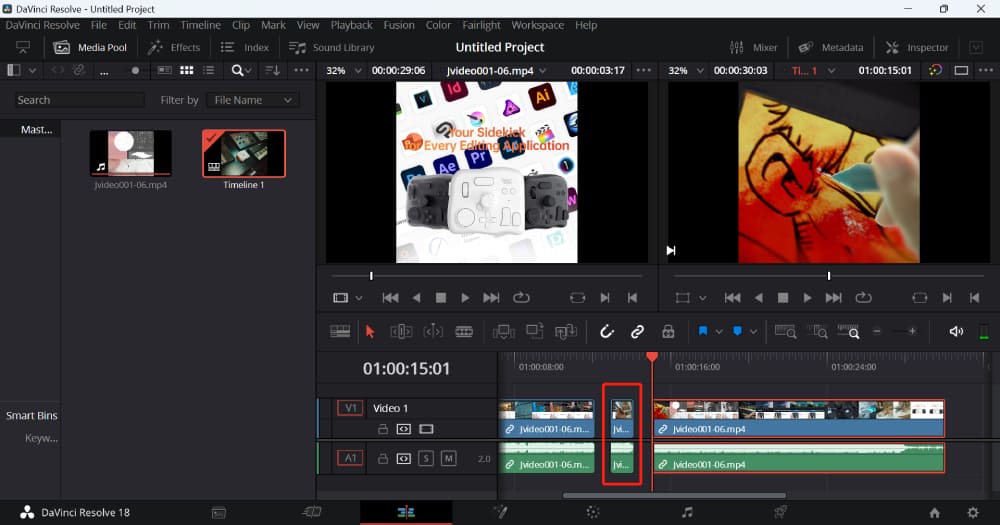Open the Fairlight page music-note icon
This screenshot has width=1000, height=525.
point(687,512)
